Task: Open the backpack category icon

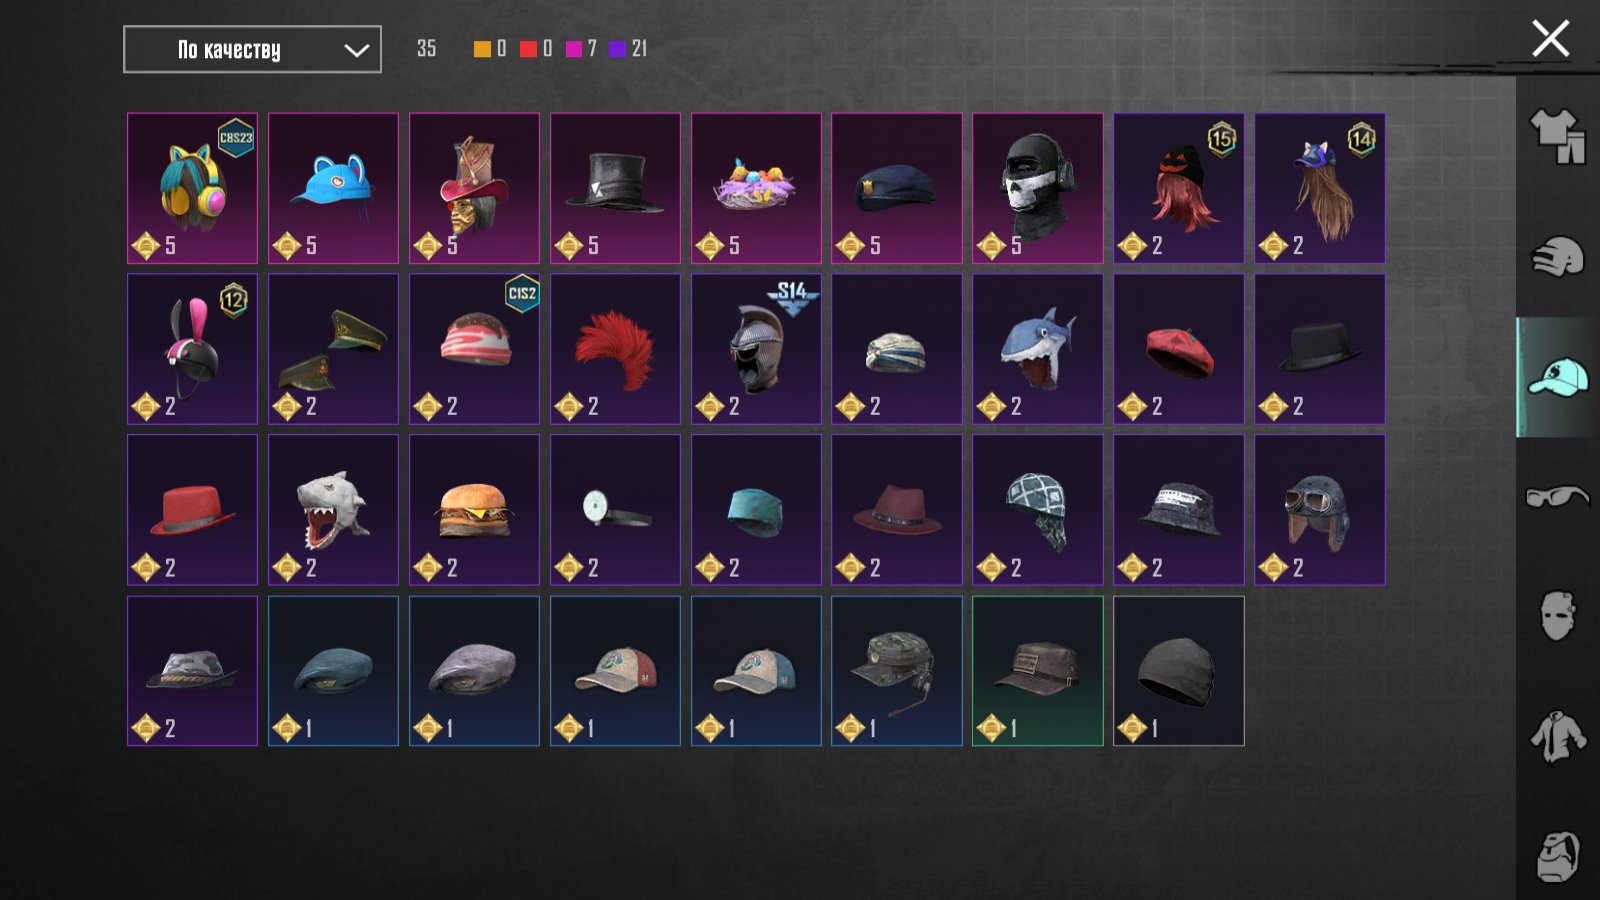Action: click(x=1557, y=856)
